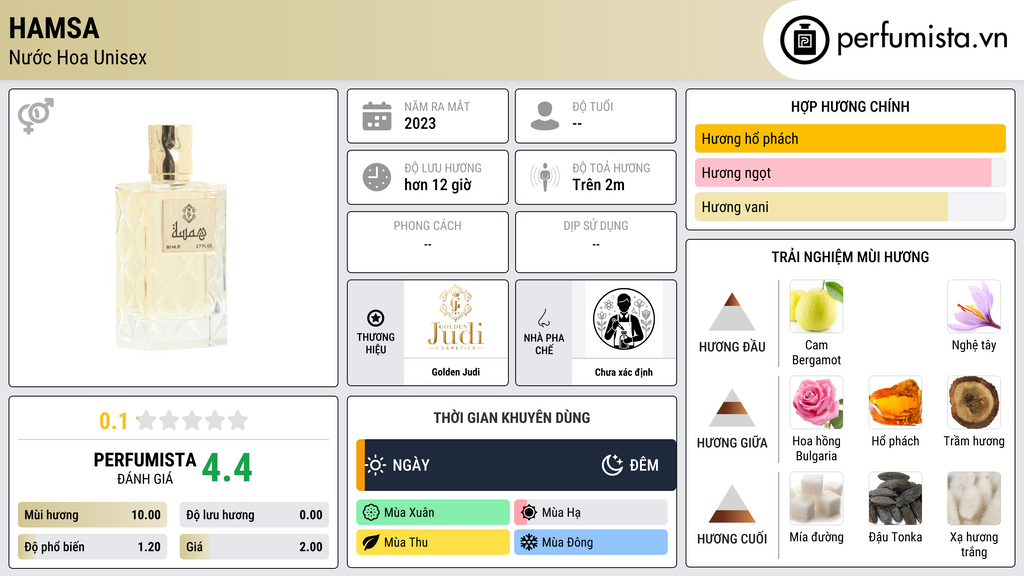Click the Hương đầu pyramid icon
Screen dimensions: 1024x576
pyautogui.click(x=732, y=312)
